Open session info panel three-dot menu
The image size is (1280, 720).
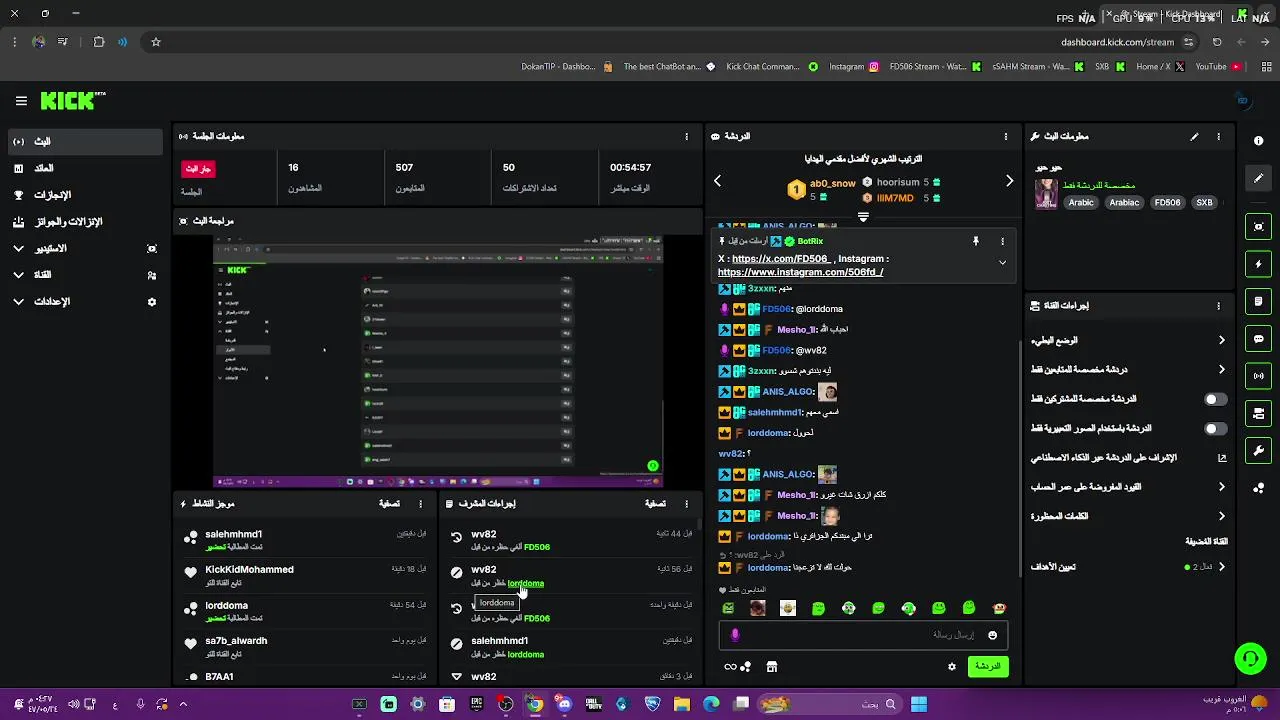tap(686, 136)
